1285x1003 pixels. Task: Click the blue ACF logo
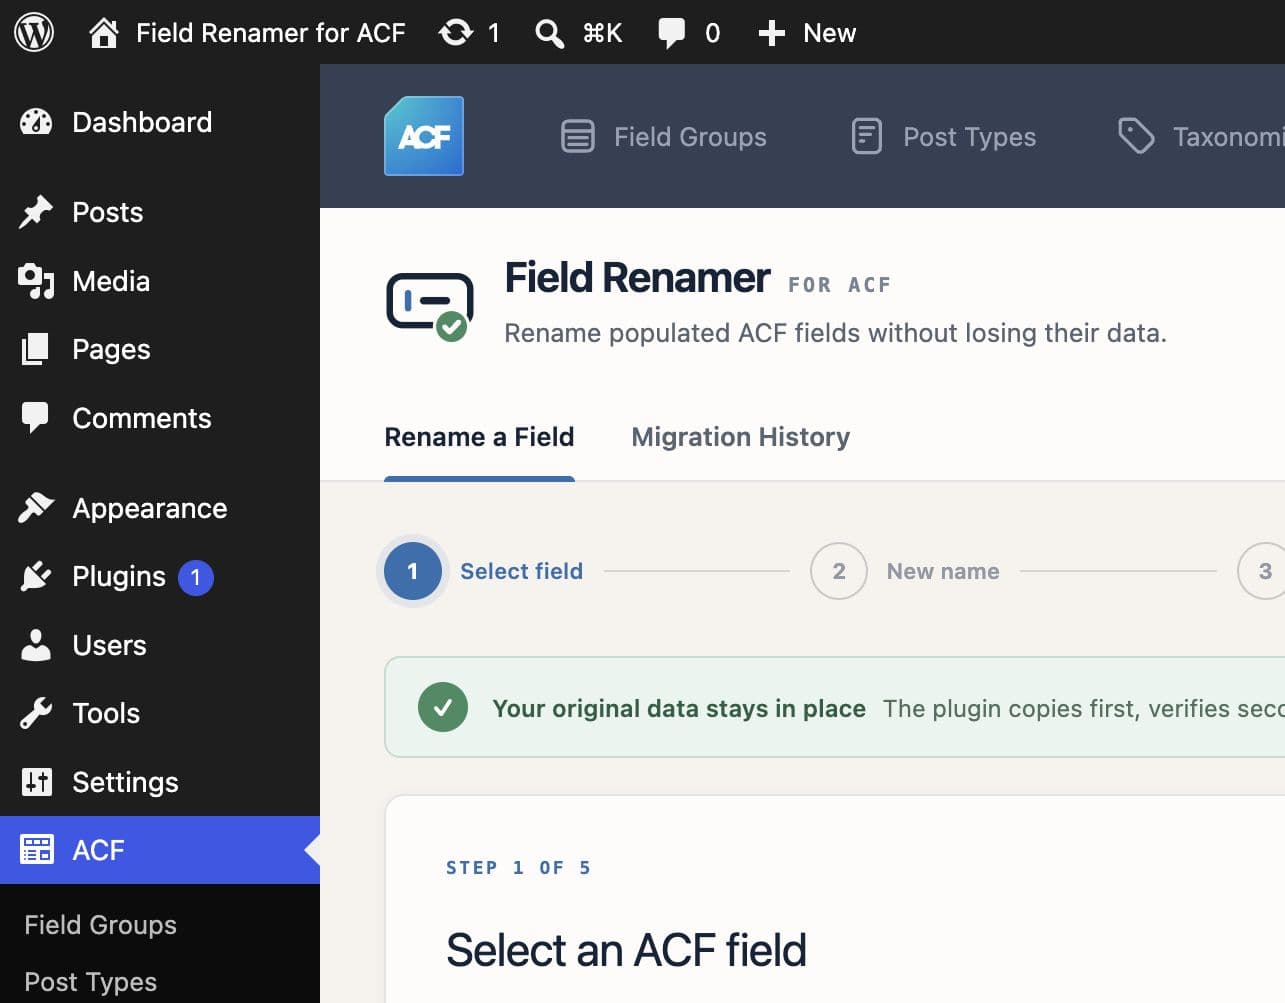tap(424, 136)
